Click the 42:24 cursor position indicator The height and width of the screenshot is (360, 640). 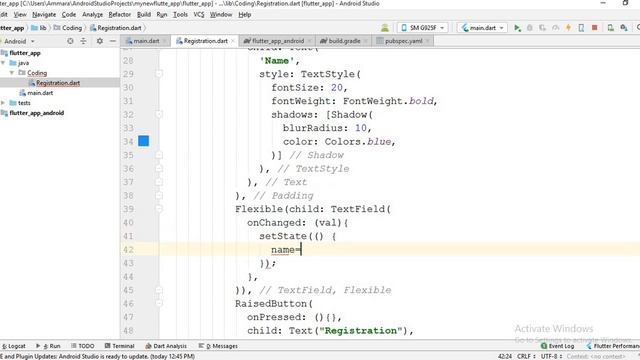pos(504,356)
